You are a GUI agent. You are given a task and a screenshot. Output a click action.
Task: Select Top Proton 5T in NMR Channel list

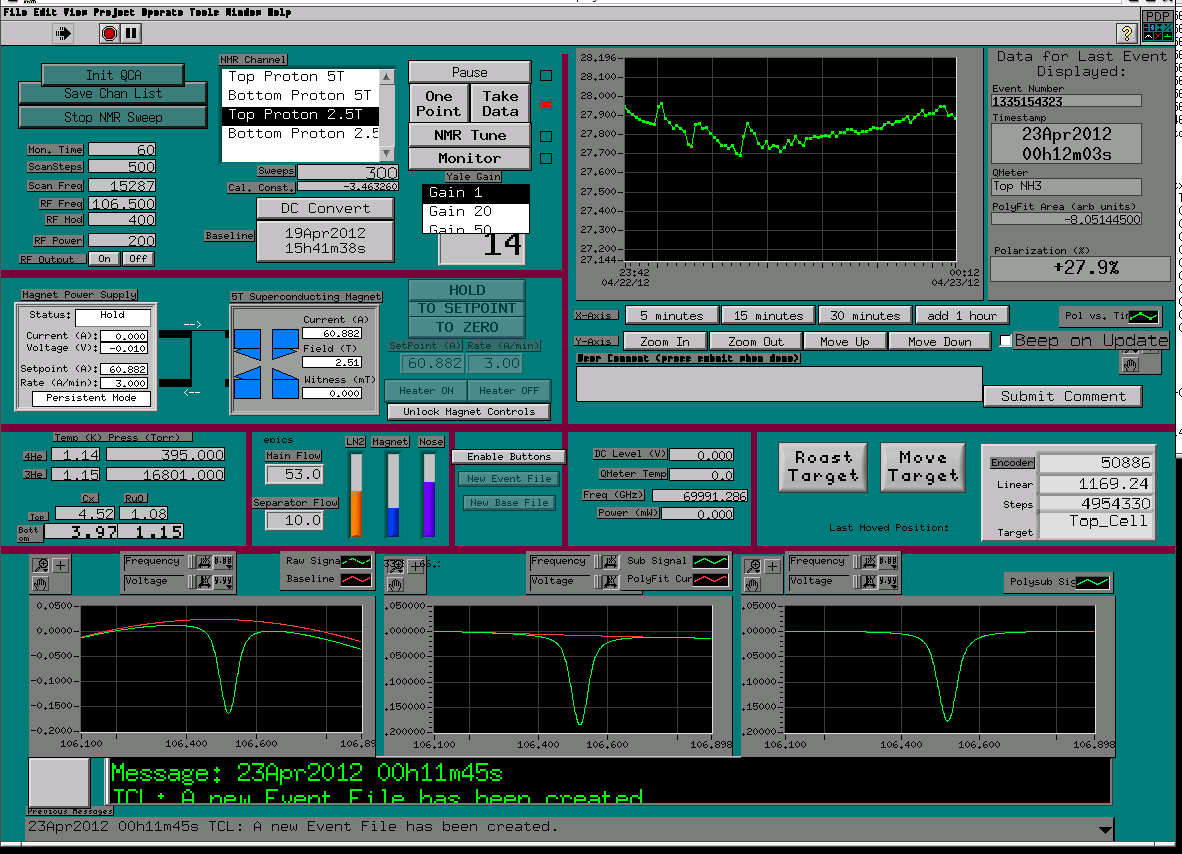pos(300,77)
